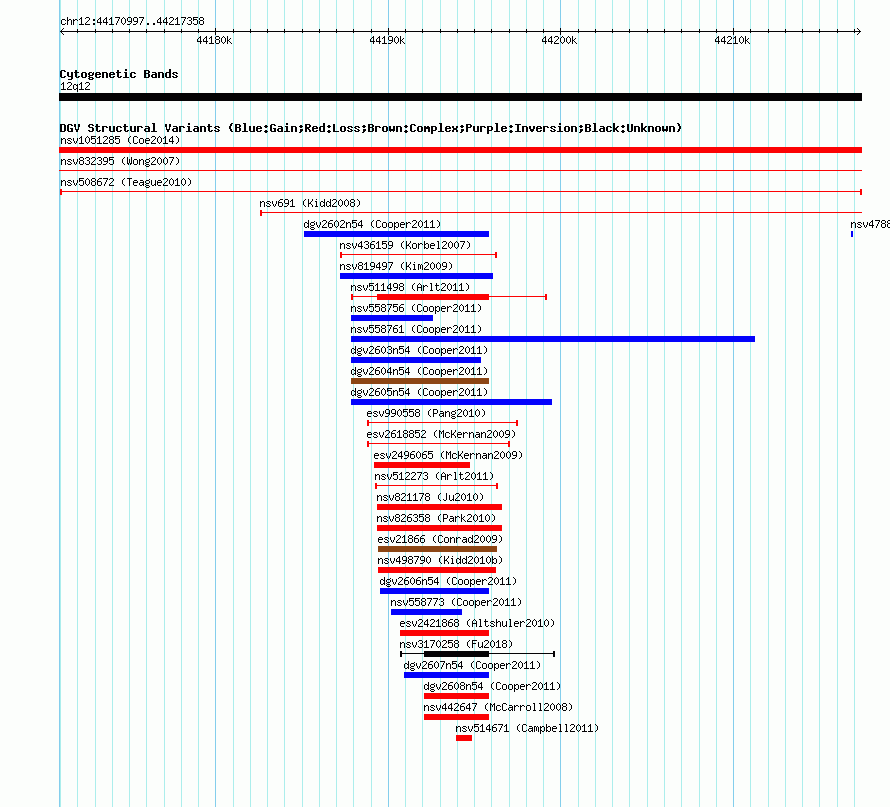Select the blue nsv558773 gain bar
The height and width of the screenshot is (807, 890).
pyautogui.click(x=426, y=612)
